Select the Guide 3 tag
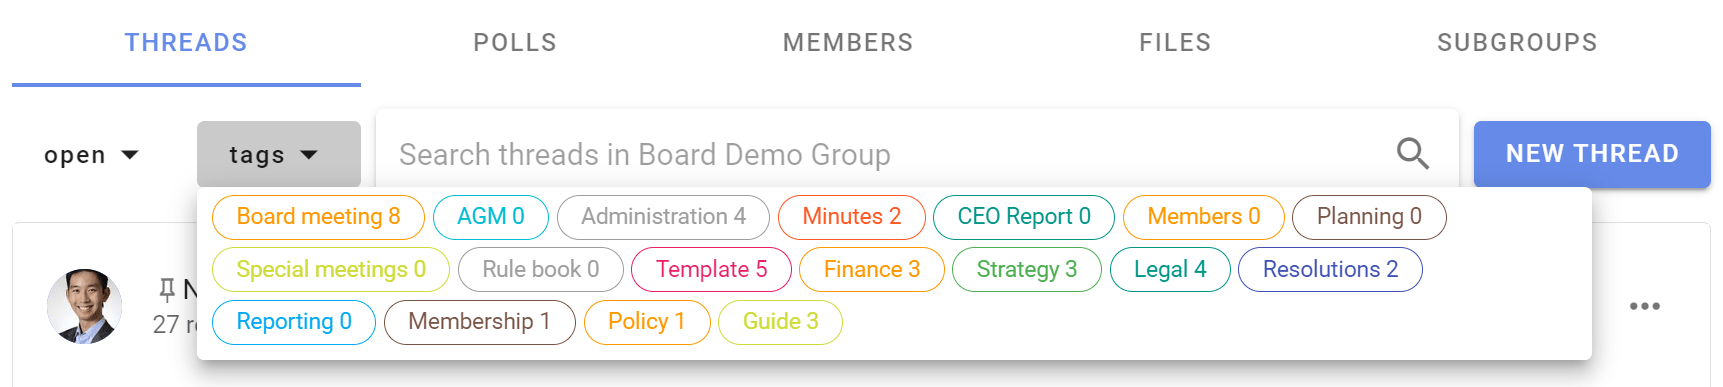 (x=780, y=322)
